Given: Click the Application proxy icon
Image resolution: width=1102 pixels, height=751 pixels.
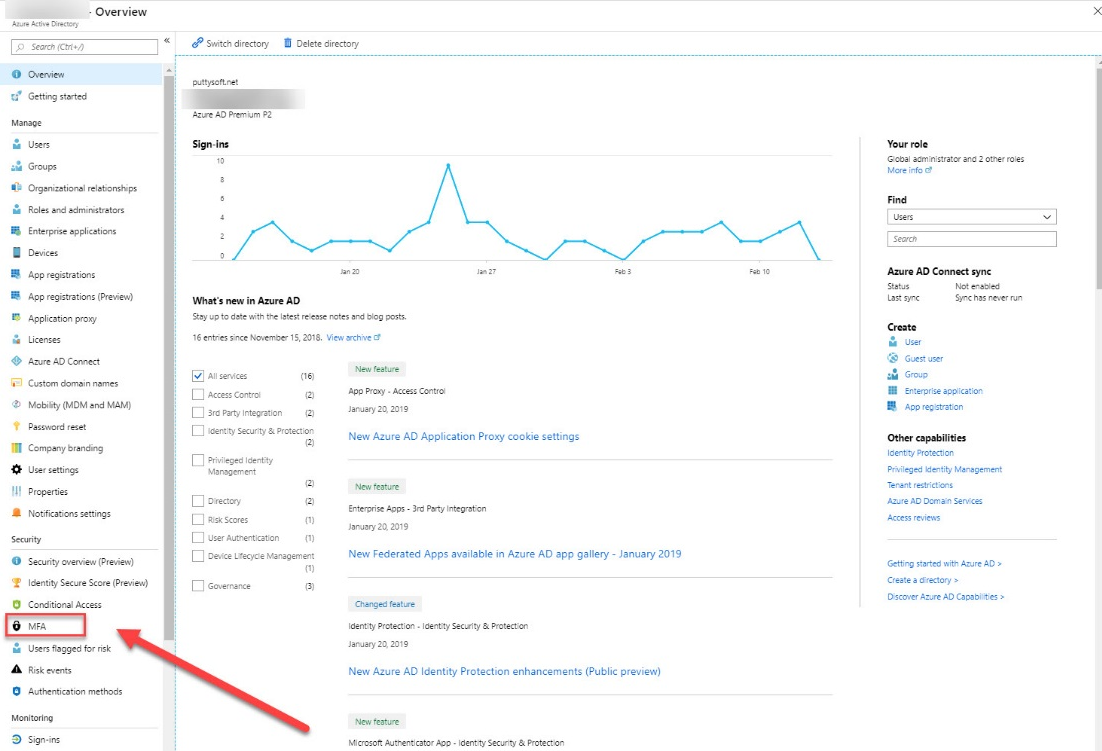Looking at the screenshot, I should tap(17, 318).
